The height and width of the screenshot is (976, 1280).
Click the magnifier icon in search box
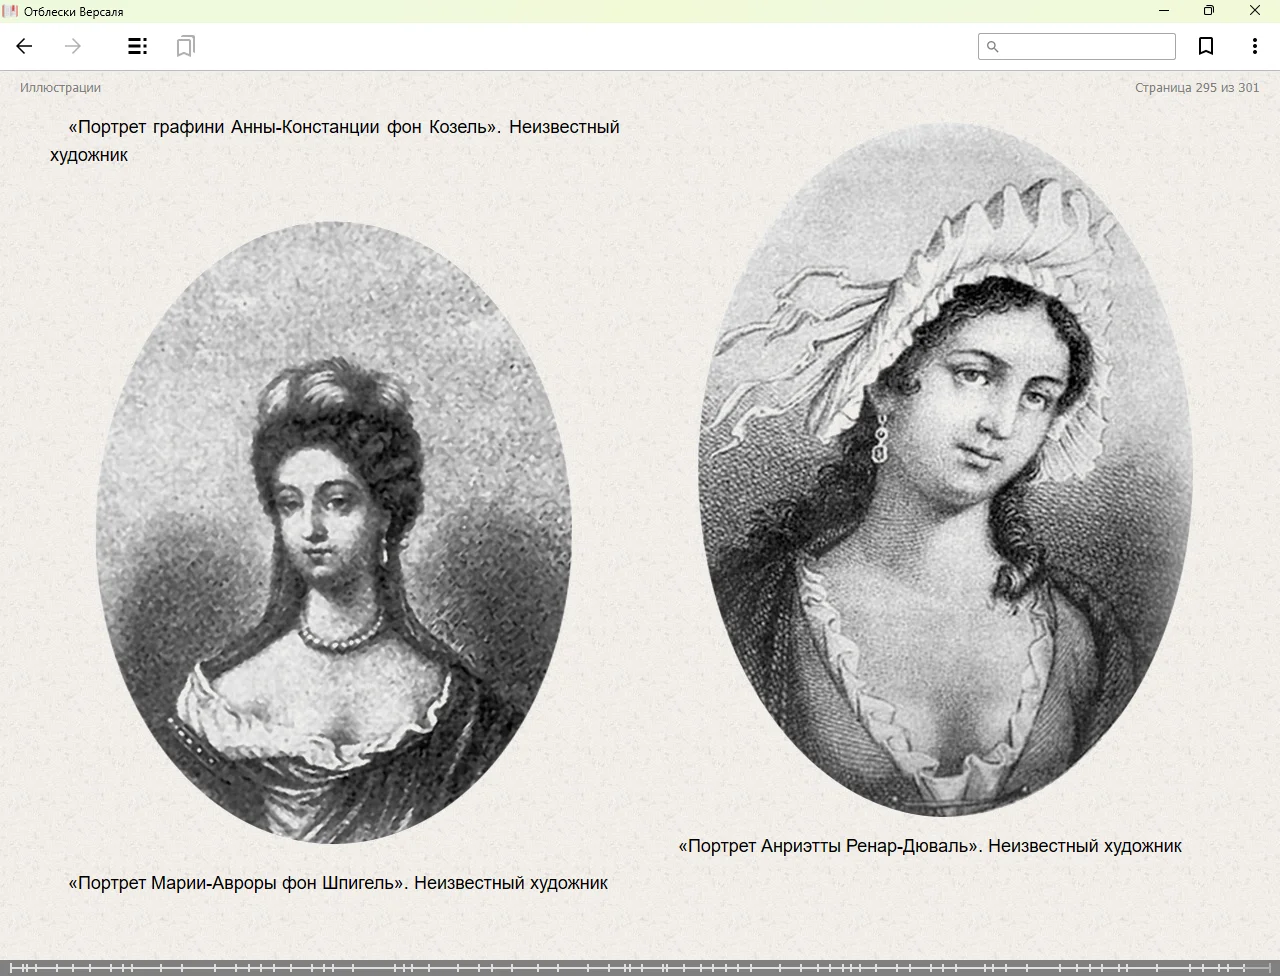(993, 47)
